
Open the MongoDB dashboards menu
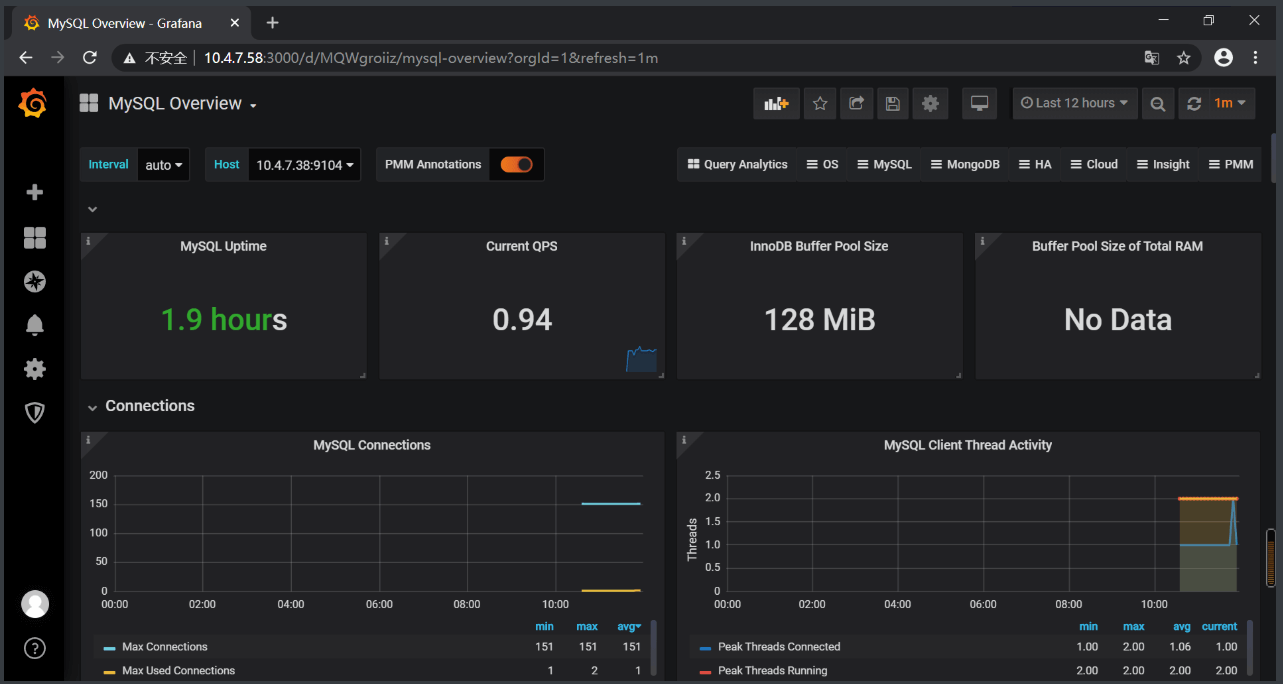(964, 165)
